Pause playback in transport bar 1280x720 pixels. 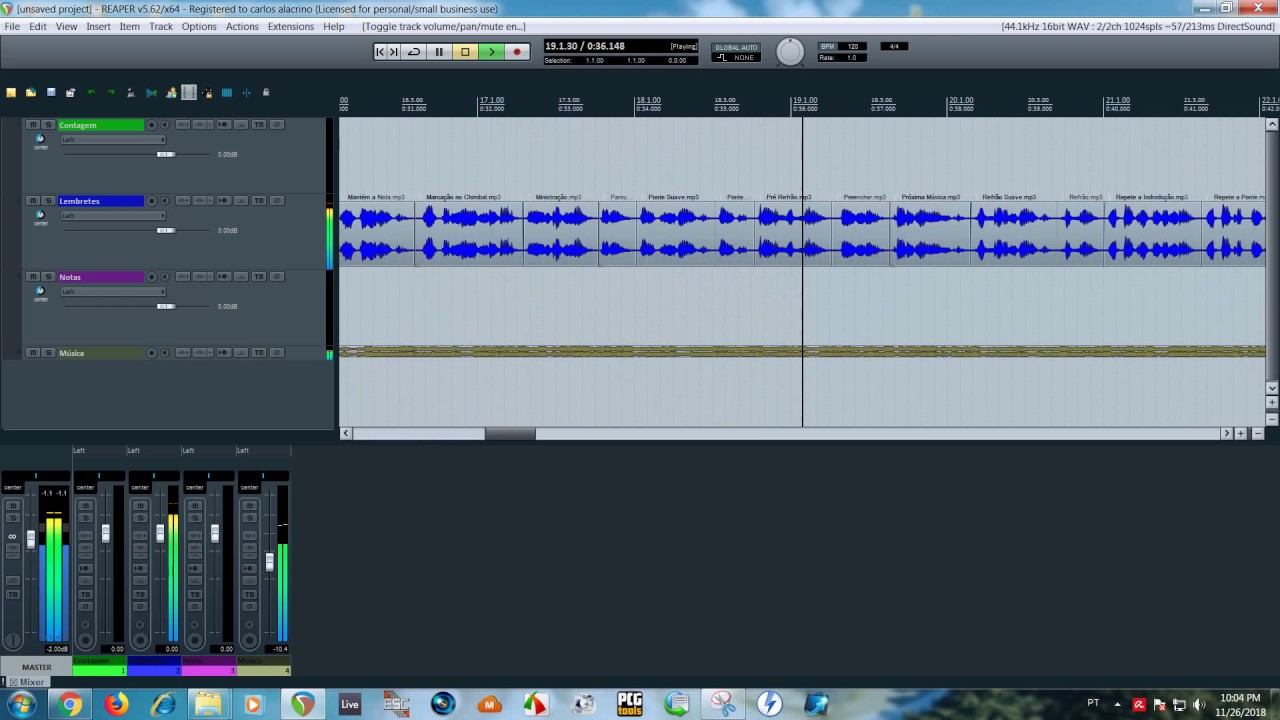click(x=439, y=52)
